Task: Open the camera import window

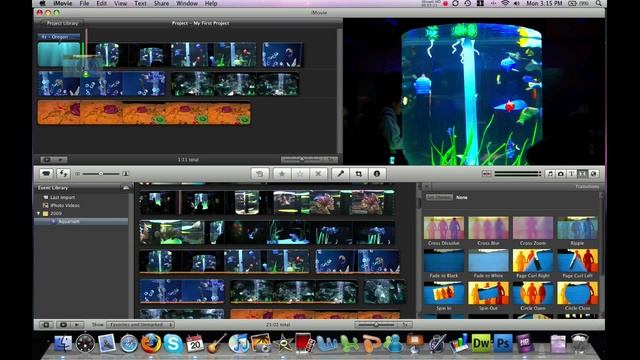Action: (46, 173)
